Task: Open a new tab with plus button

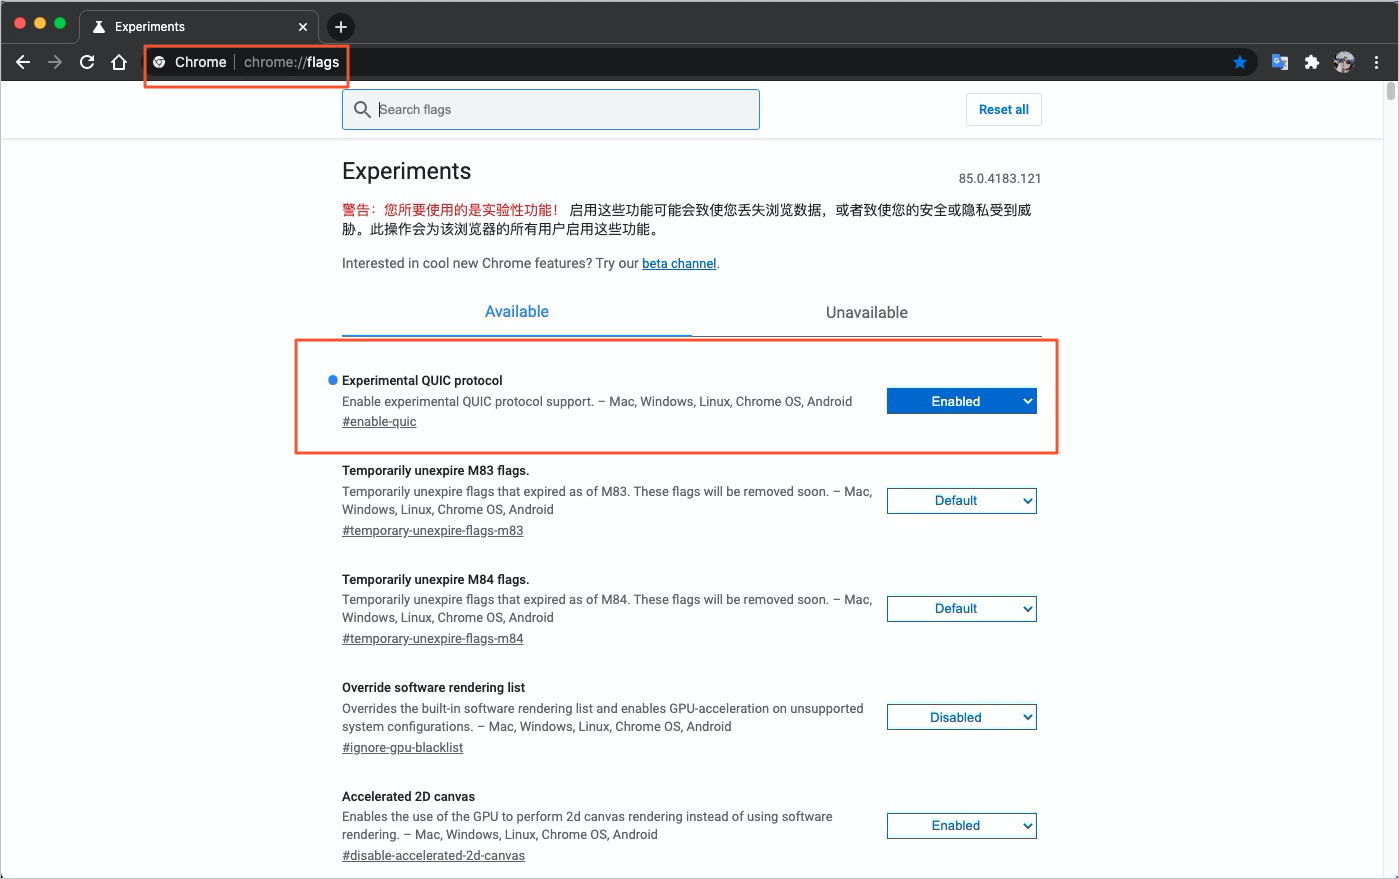Action: (x=341, y=27)
